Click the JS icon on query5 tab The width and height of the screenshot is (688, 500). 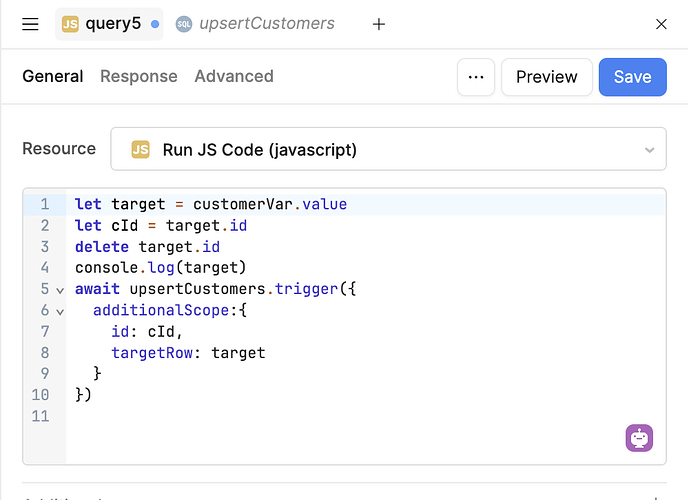tap(70, 24)
